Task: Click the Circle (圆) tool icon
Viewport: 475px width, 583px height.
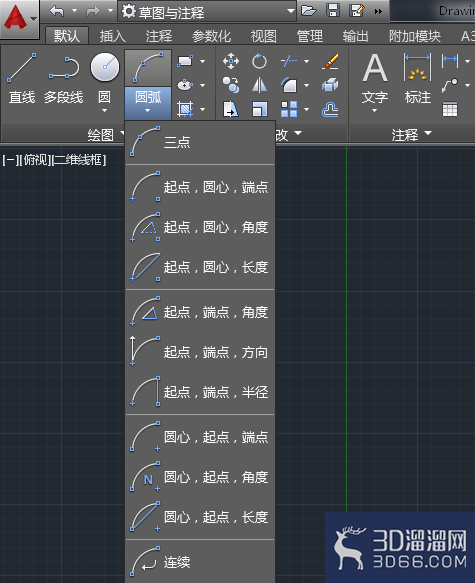Action: click(x=105, y=67)
